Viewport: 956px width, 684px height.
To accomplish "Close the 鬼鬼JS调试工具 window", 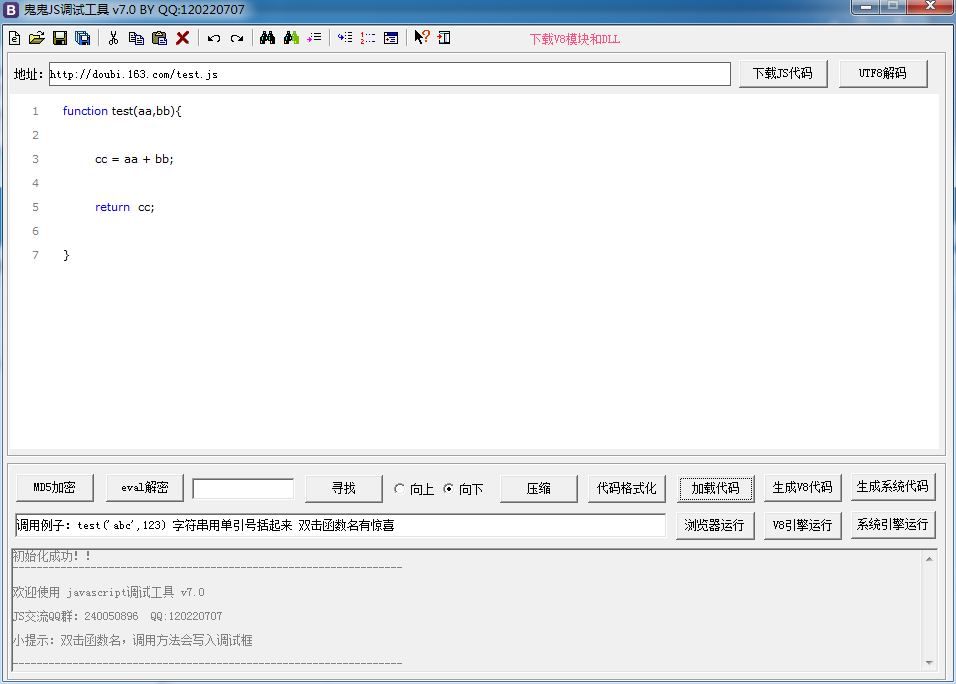I will click(930, 6).
